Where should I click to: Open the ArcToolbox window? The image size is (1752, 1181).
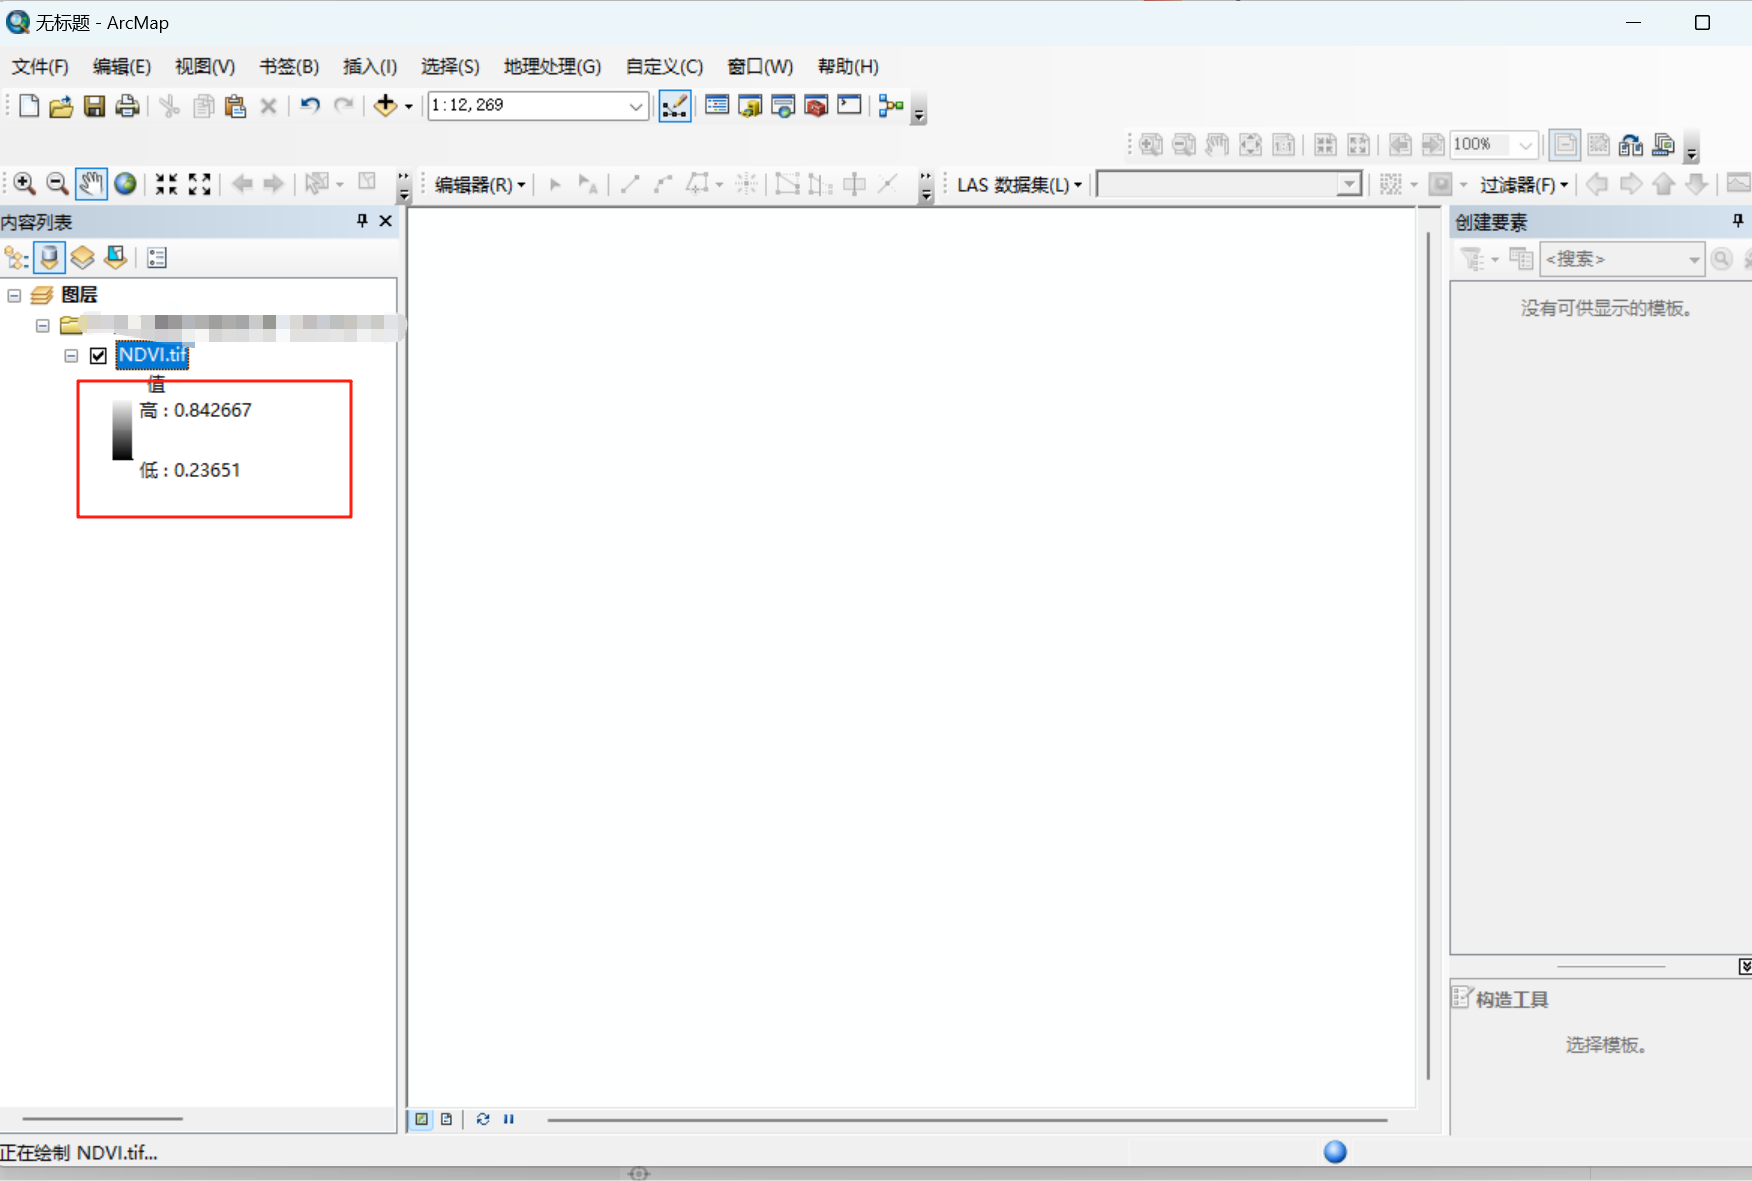click(x=816, y=106)
